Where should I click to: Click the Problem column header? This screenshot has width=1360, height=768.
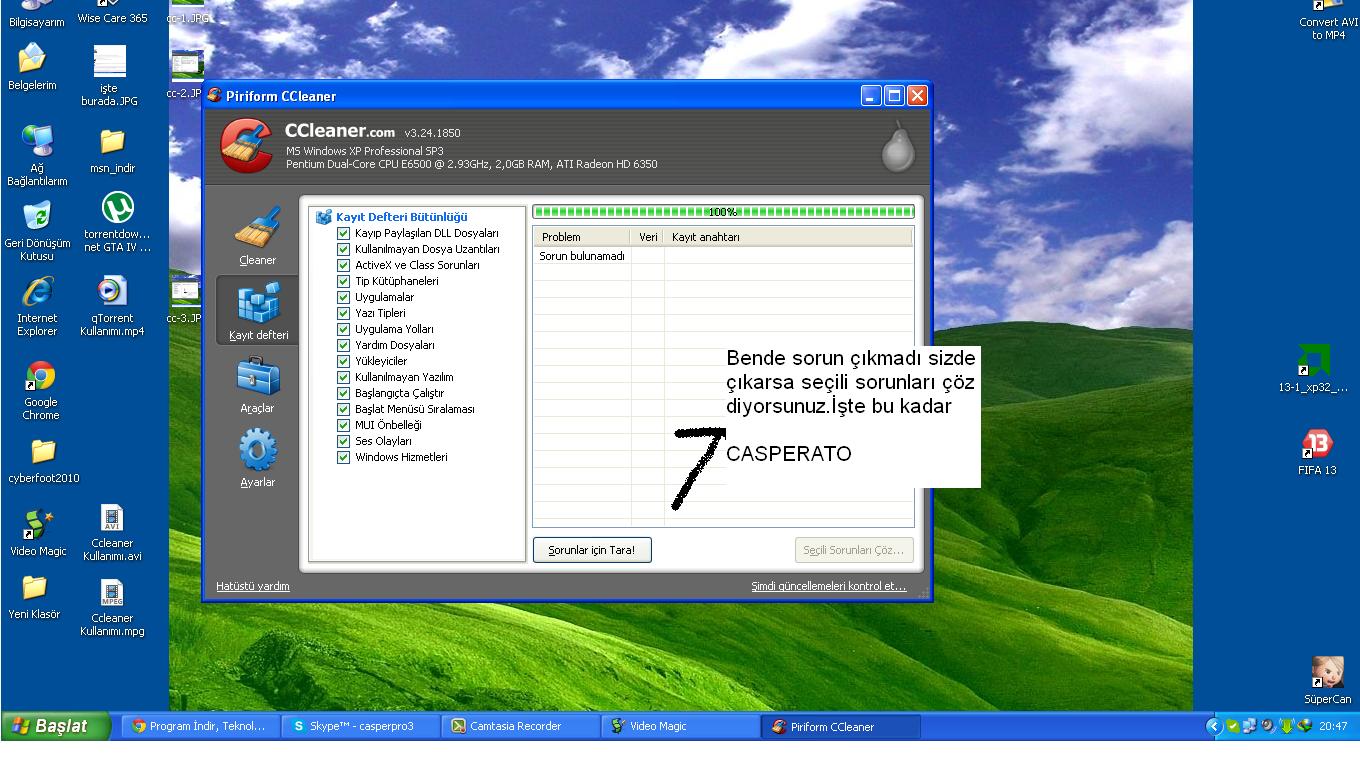(581, 237)
